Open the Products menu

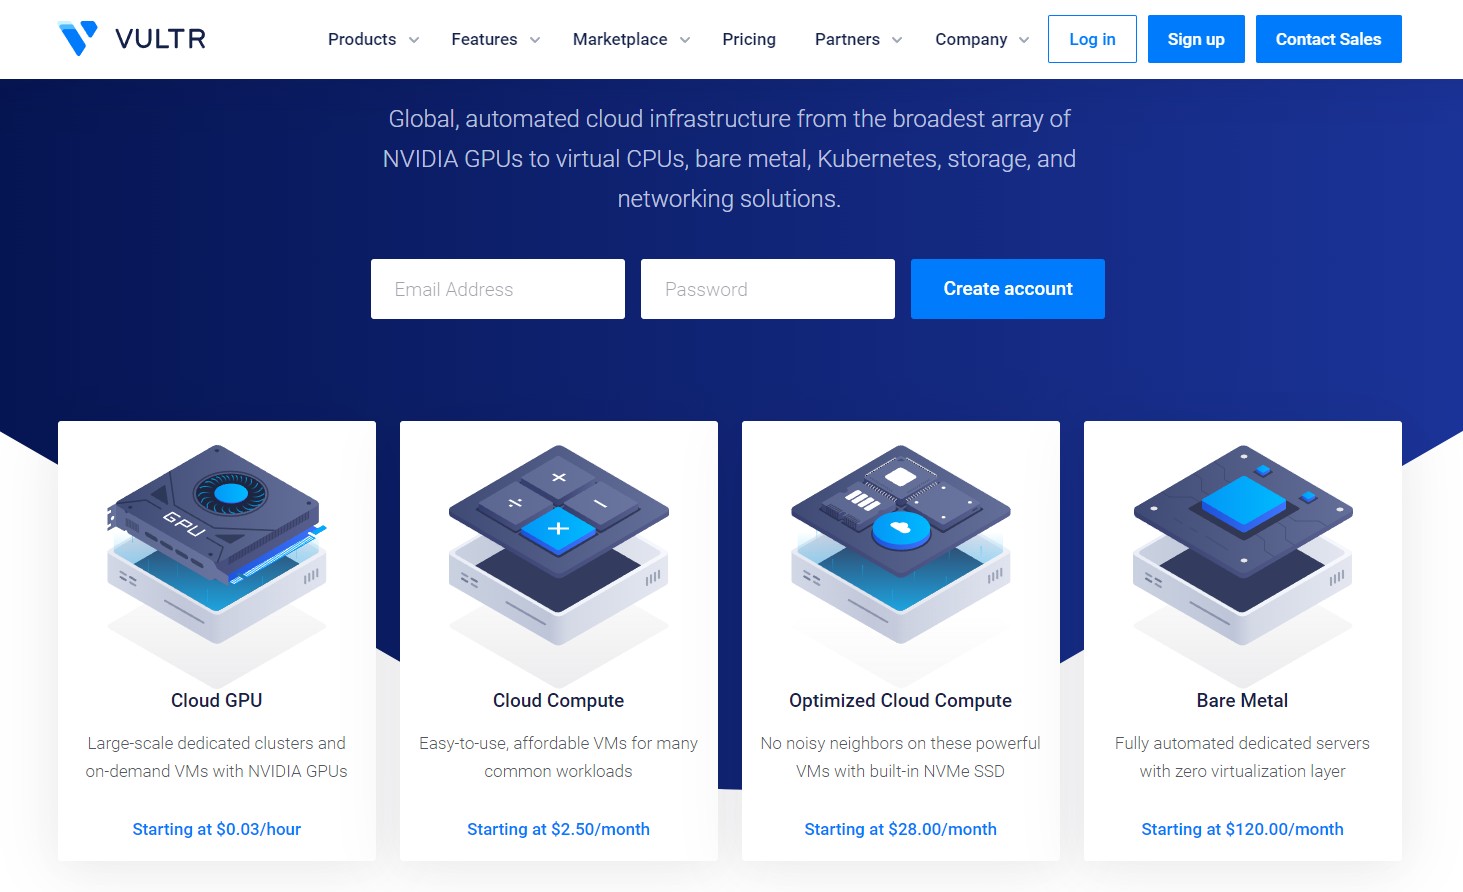pos(362,39)
